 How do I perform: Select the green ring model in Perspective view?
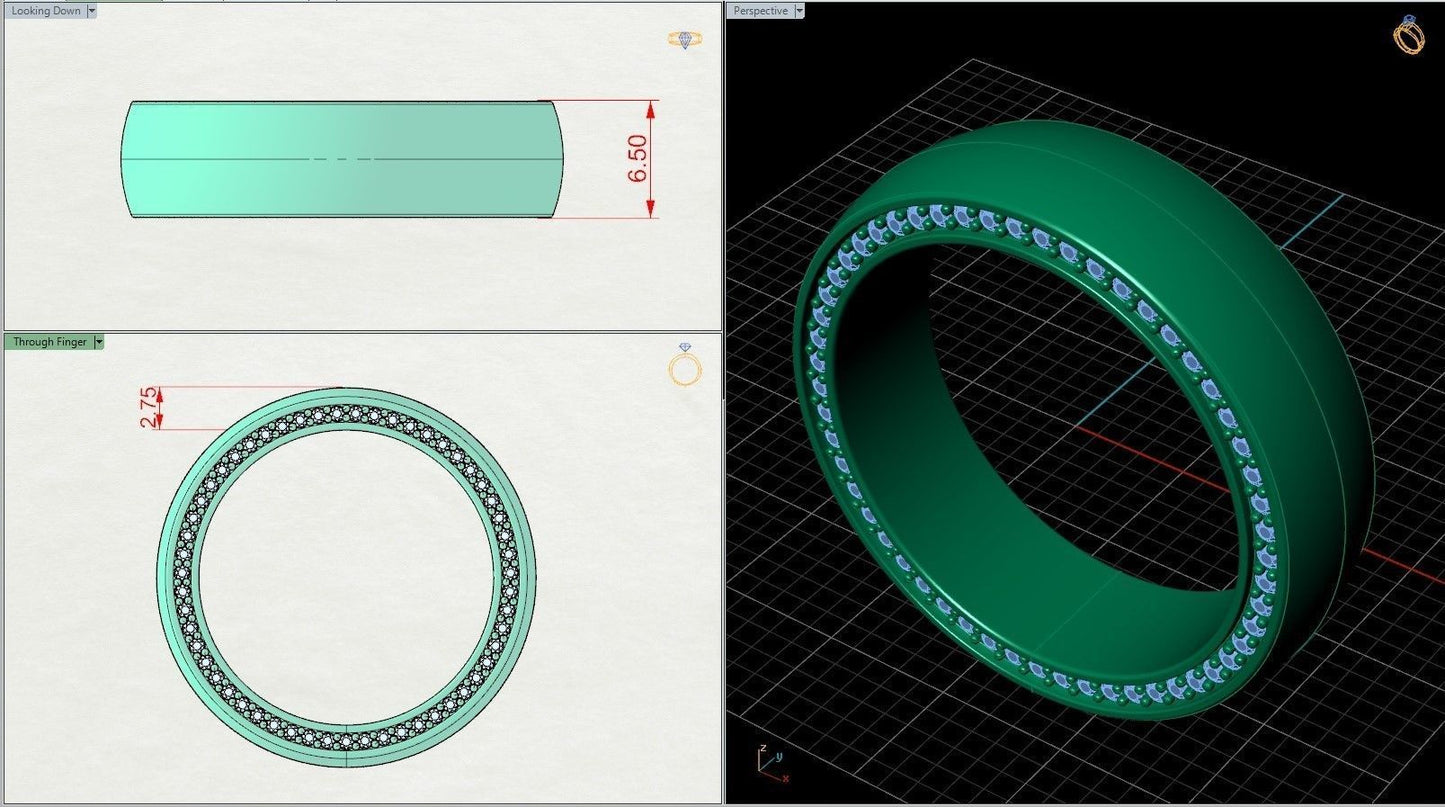click(1084, 420)
